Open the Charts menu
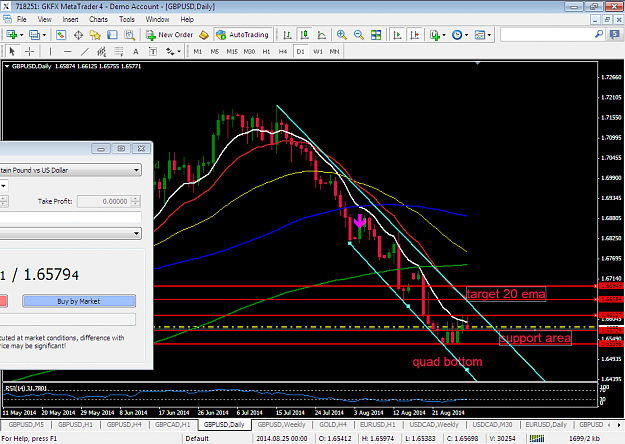Viewport: 625px width, 444px height. [x=98, y=19]
